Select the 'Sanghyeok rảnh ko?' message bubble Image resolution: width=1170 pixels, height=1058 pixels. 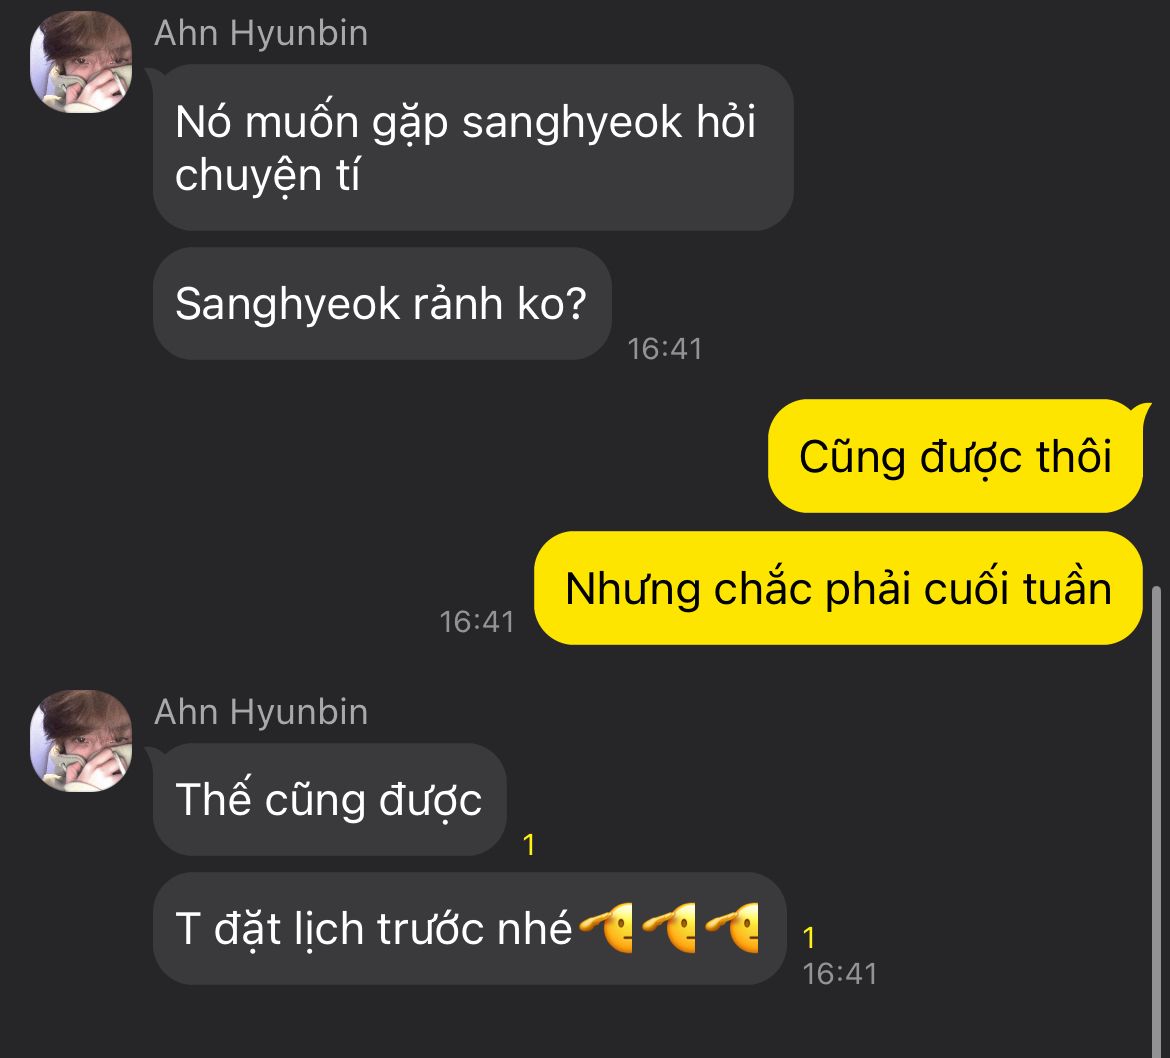[x=382, y=304]
